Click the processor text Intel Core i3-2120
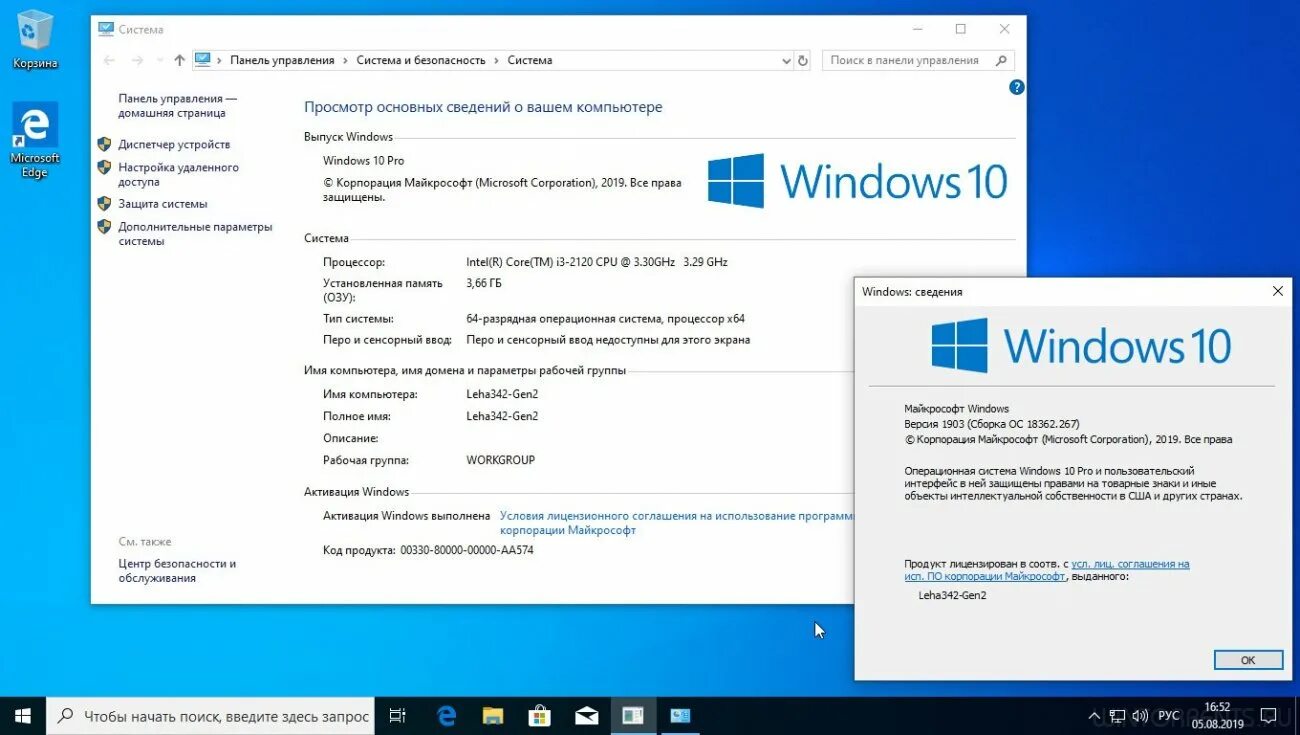Viewport: 1300px width, 735px height. coord(596,262)
